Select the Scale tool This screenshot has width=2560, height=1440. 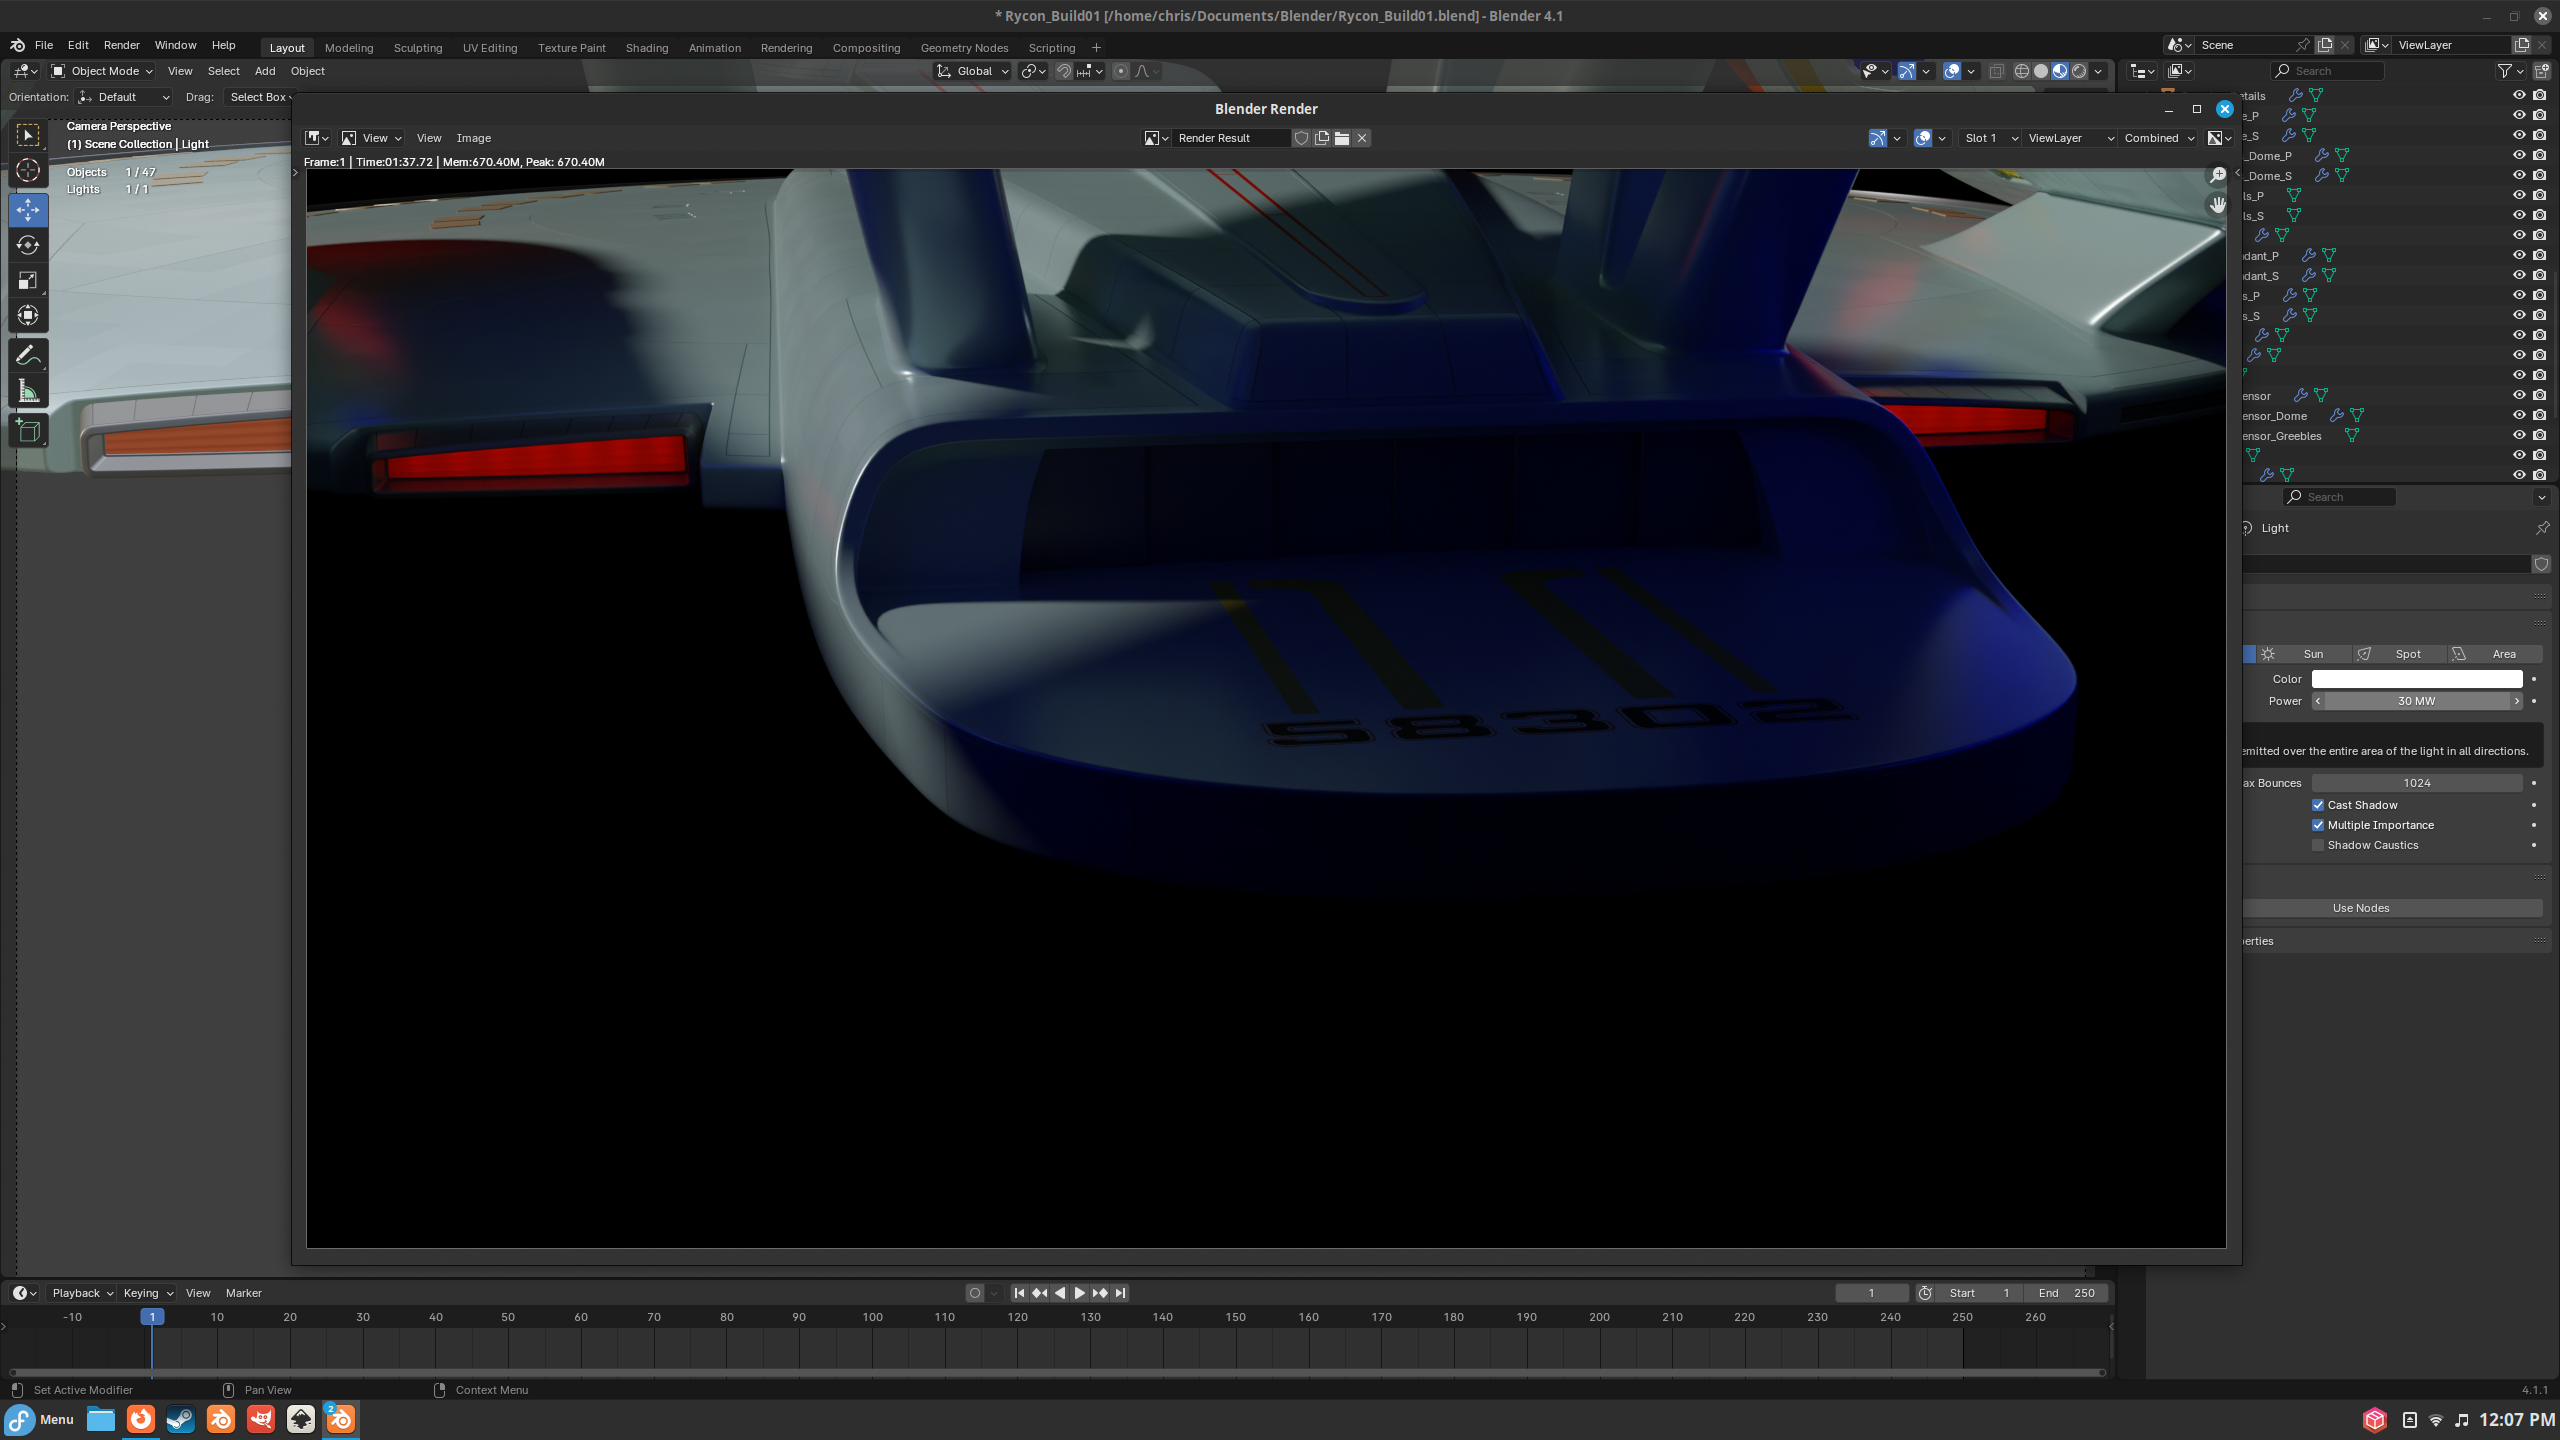pos(28,281)
